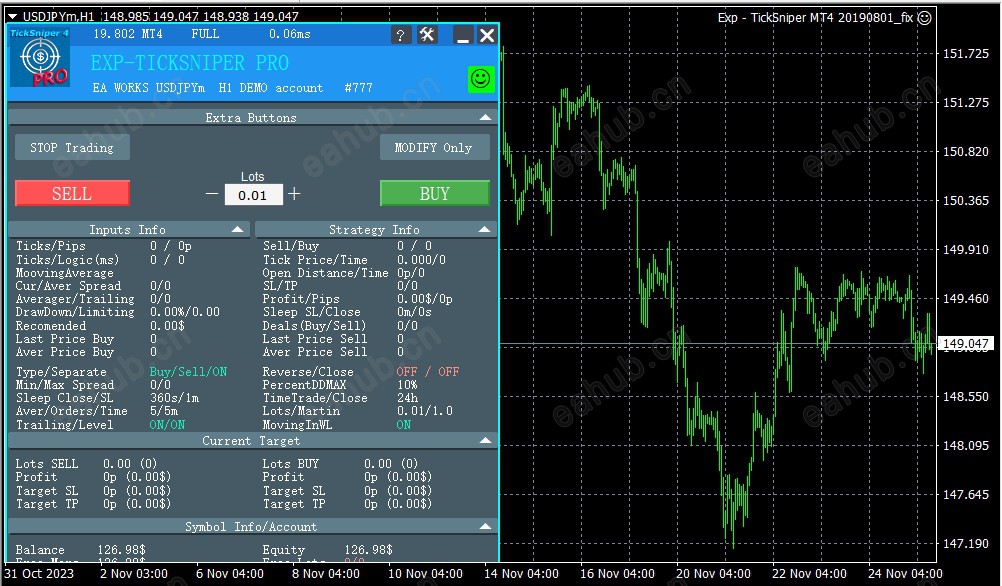Viewport: 1002px width, 586px height.
Task: Click the 0.06ms speed indicator
Action: (289, 34)
